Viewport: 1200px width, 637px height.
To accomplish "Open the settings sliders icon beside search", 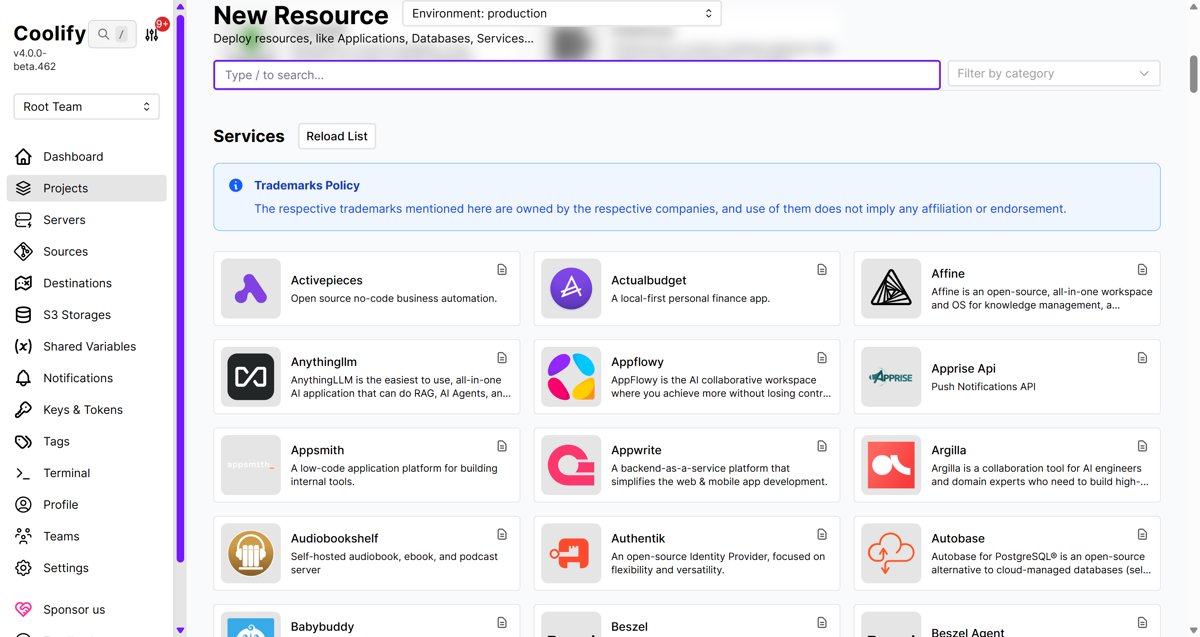I will [152, 35].
